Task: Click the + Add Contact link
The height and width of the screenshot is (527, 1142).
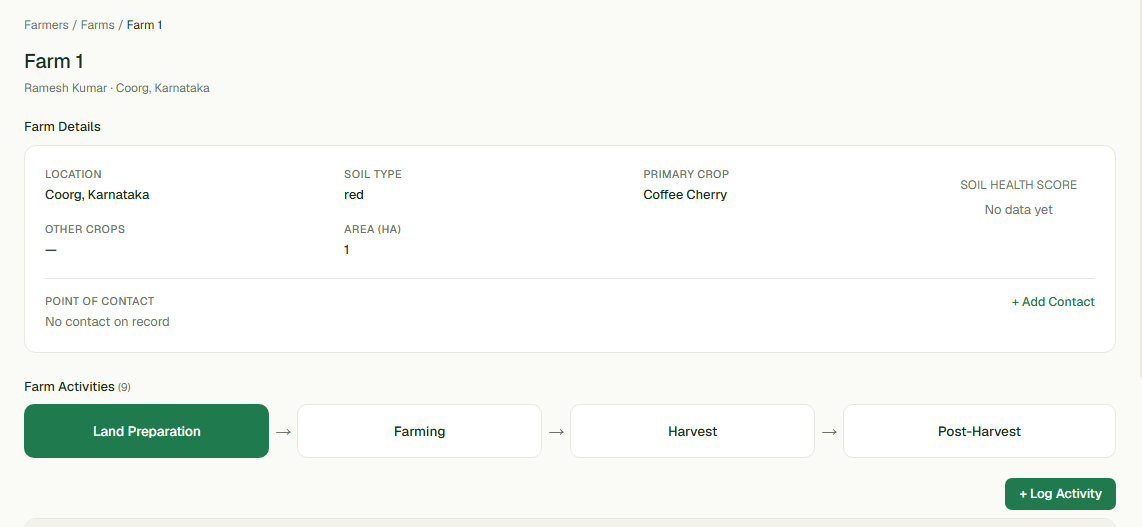Action: pos(1052,301)
